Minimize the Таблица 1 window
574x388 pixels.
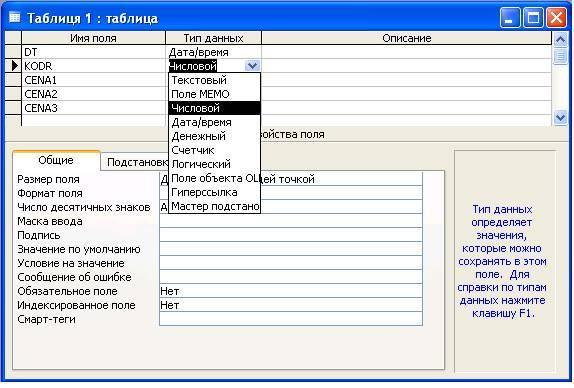[510, 18]
